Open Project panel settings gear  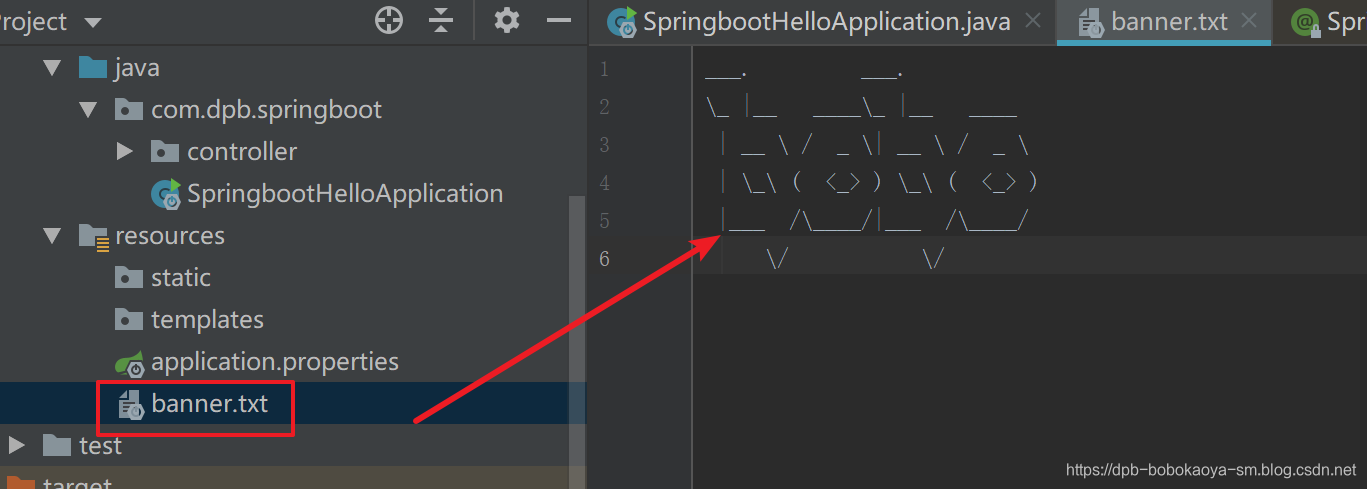click(507, 20)
